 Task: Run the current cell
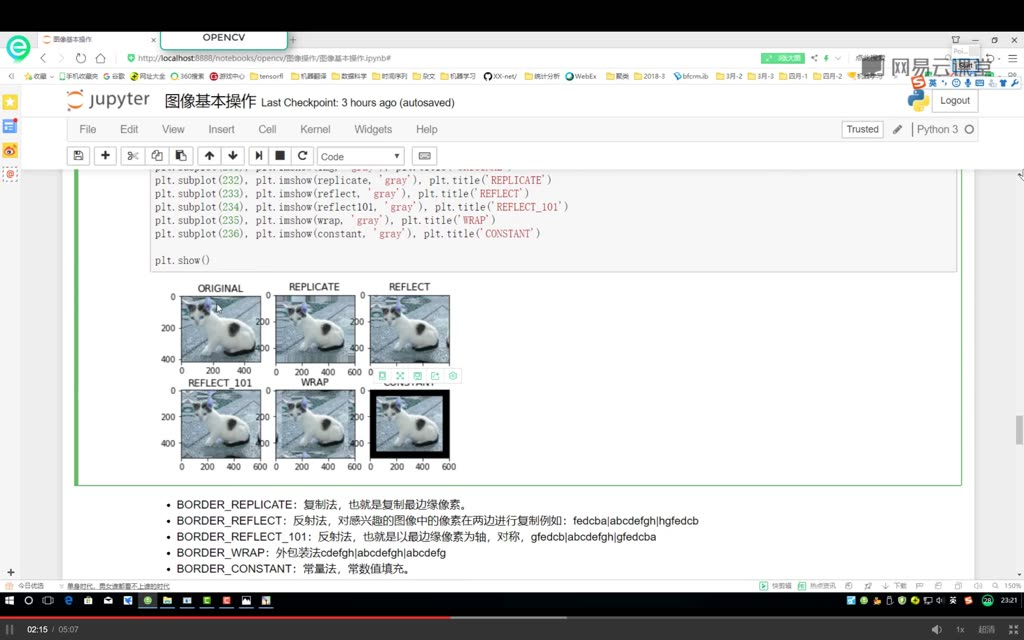(x=259, y=156)
